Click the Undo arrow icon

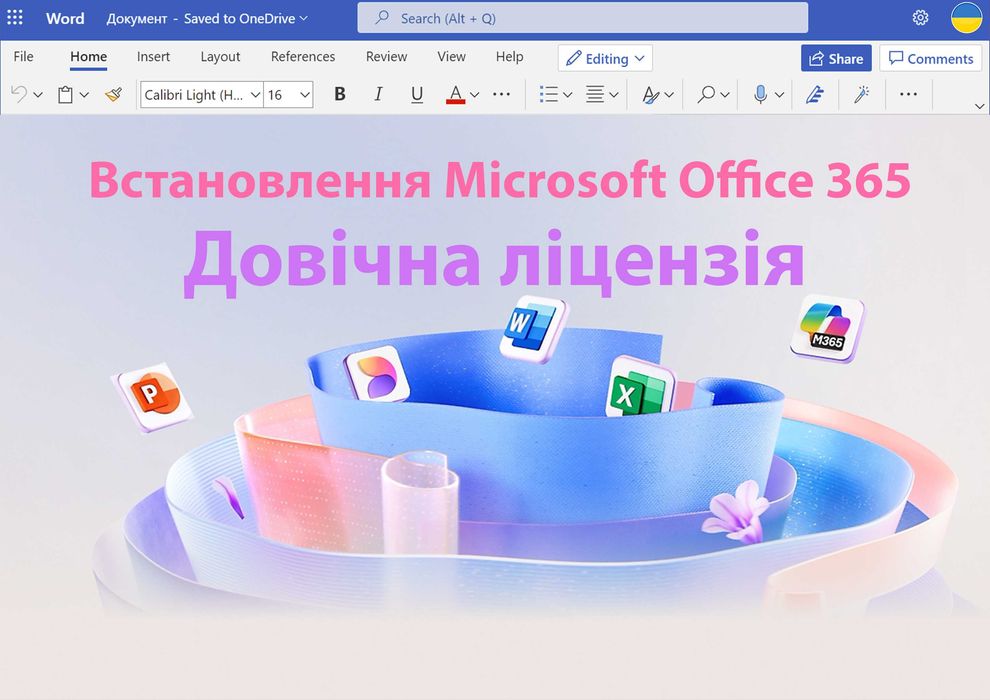tap(18, 95)
